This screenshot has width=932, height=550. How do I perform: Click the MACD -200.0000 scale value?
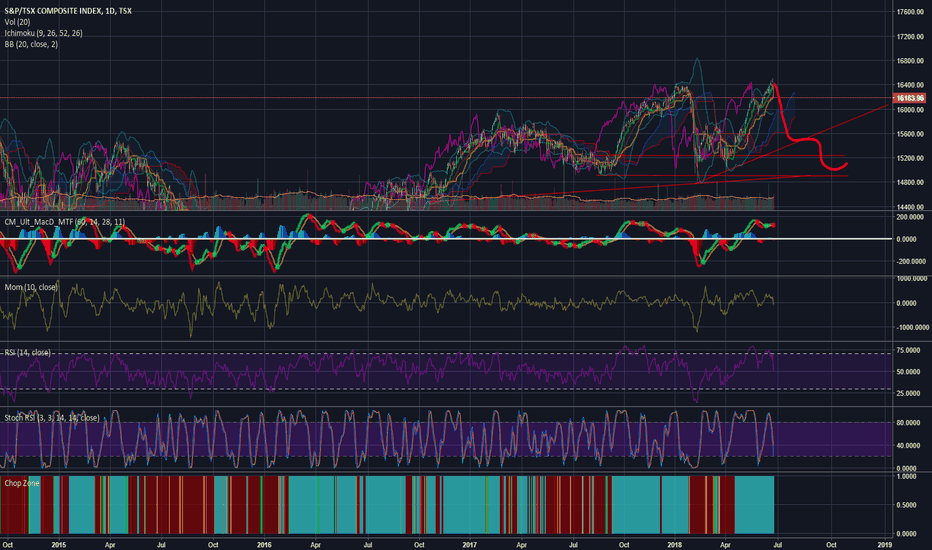tap(911, 262)
